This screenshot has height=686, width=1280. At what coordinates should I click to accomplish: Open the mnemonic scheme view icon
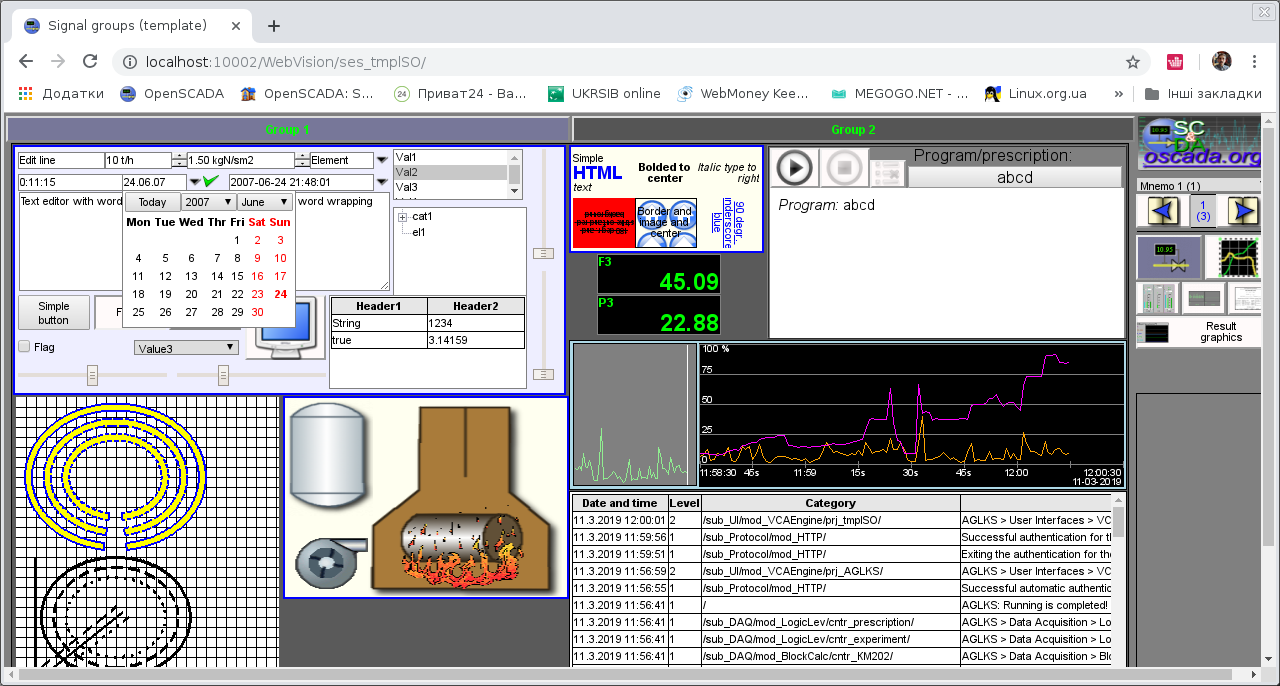click(x=1169, y=257)
